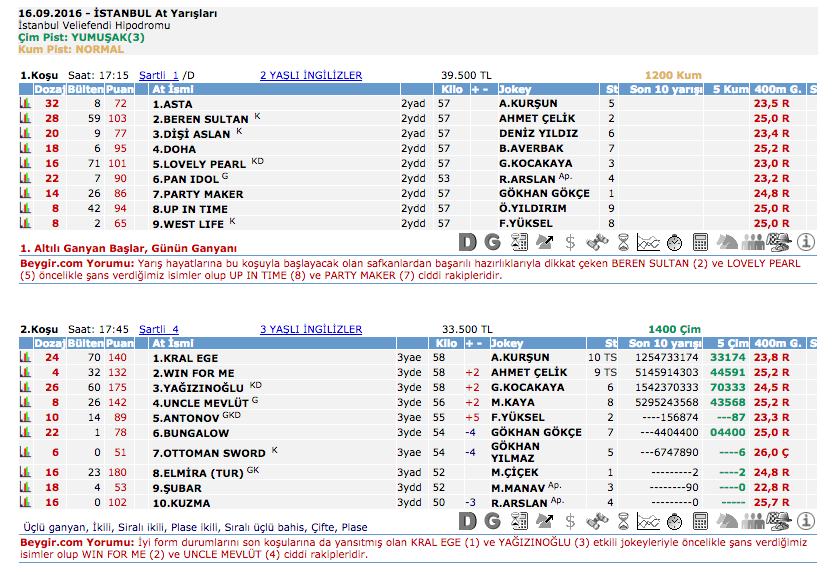
Task: Open the line graph icon for race 1
Action: pyautogui.click(x=649, y=241)
